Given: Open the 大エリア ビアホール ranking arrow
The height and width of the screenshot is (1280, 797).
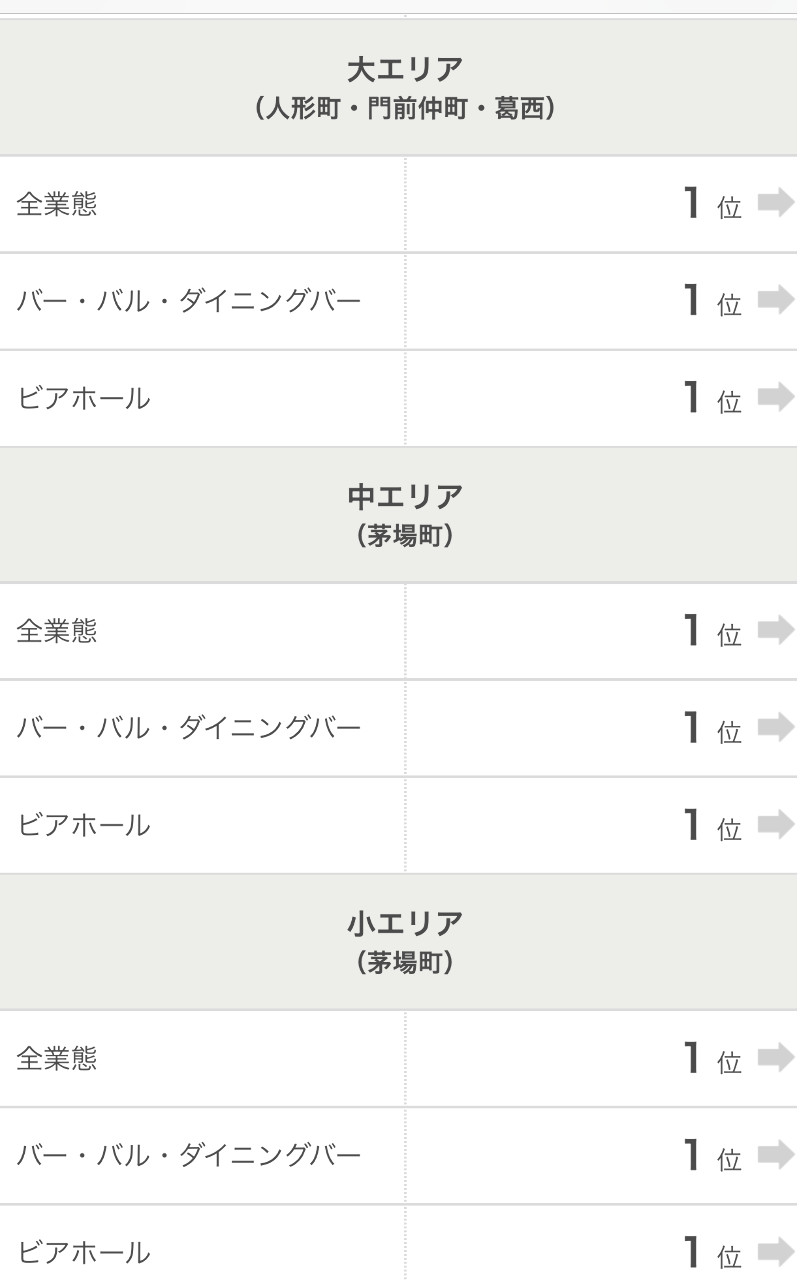Looking at the screenshot, I should coord(775,398).
